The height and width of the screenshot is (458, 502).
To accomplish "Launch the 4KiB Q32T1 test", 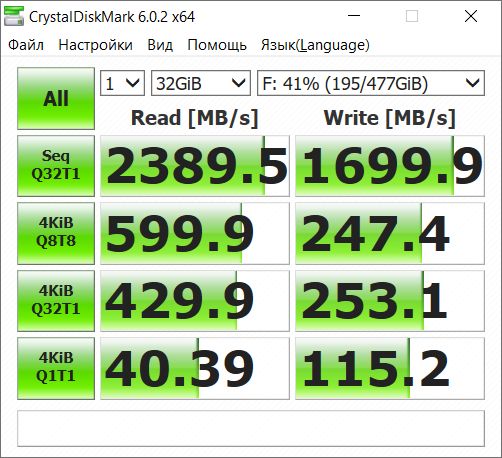I will point(56,301).
